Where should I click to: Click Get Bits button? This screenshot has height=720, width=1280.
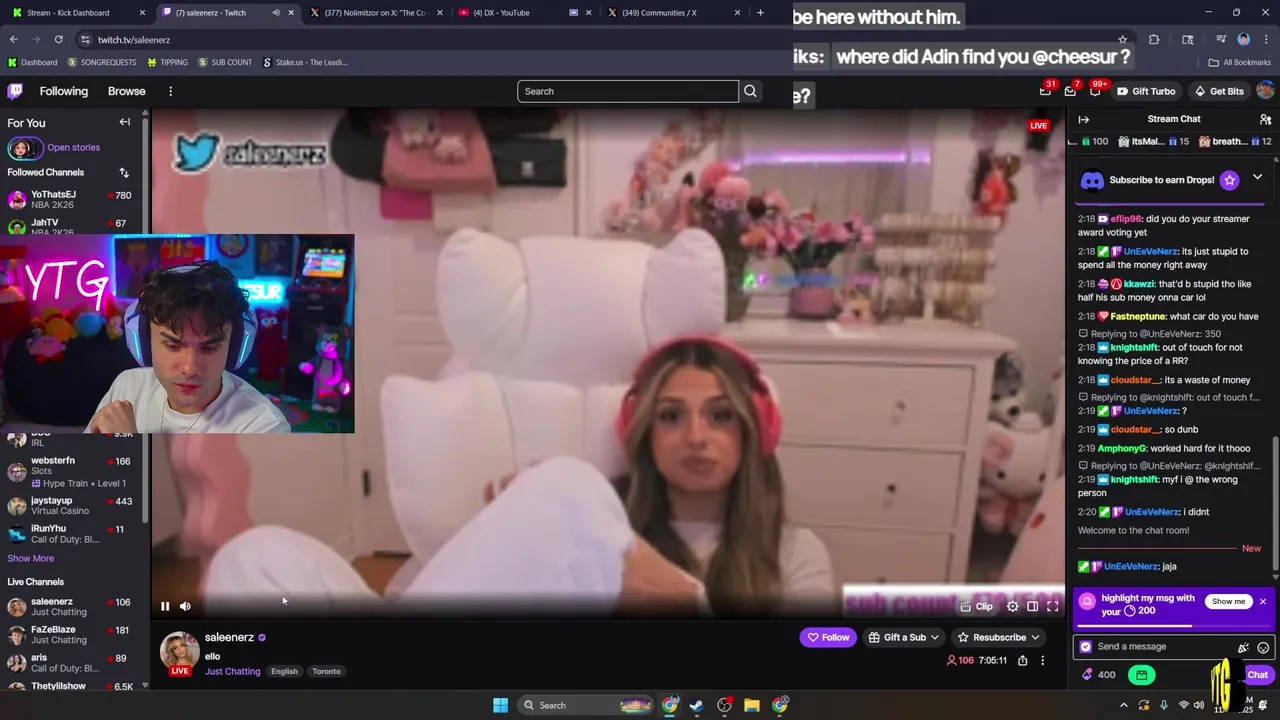tap(1219, 91)
